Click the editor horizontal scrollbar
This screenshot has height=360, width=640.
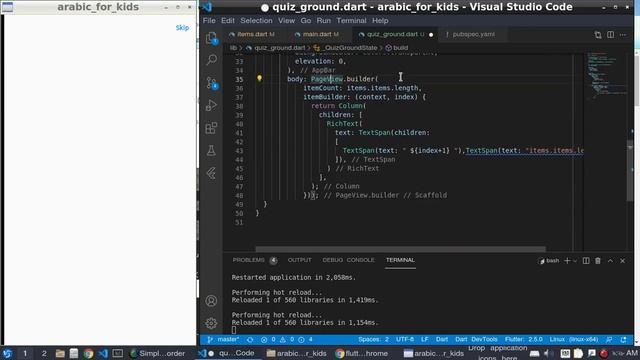tap(400, 249)
